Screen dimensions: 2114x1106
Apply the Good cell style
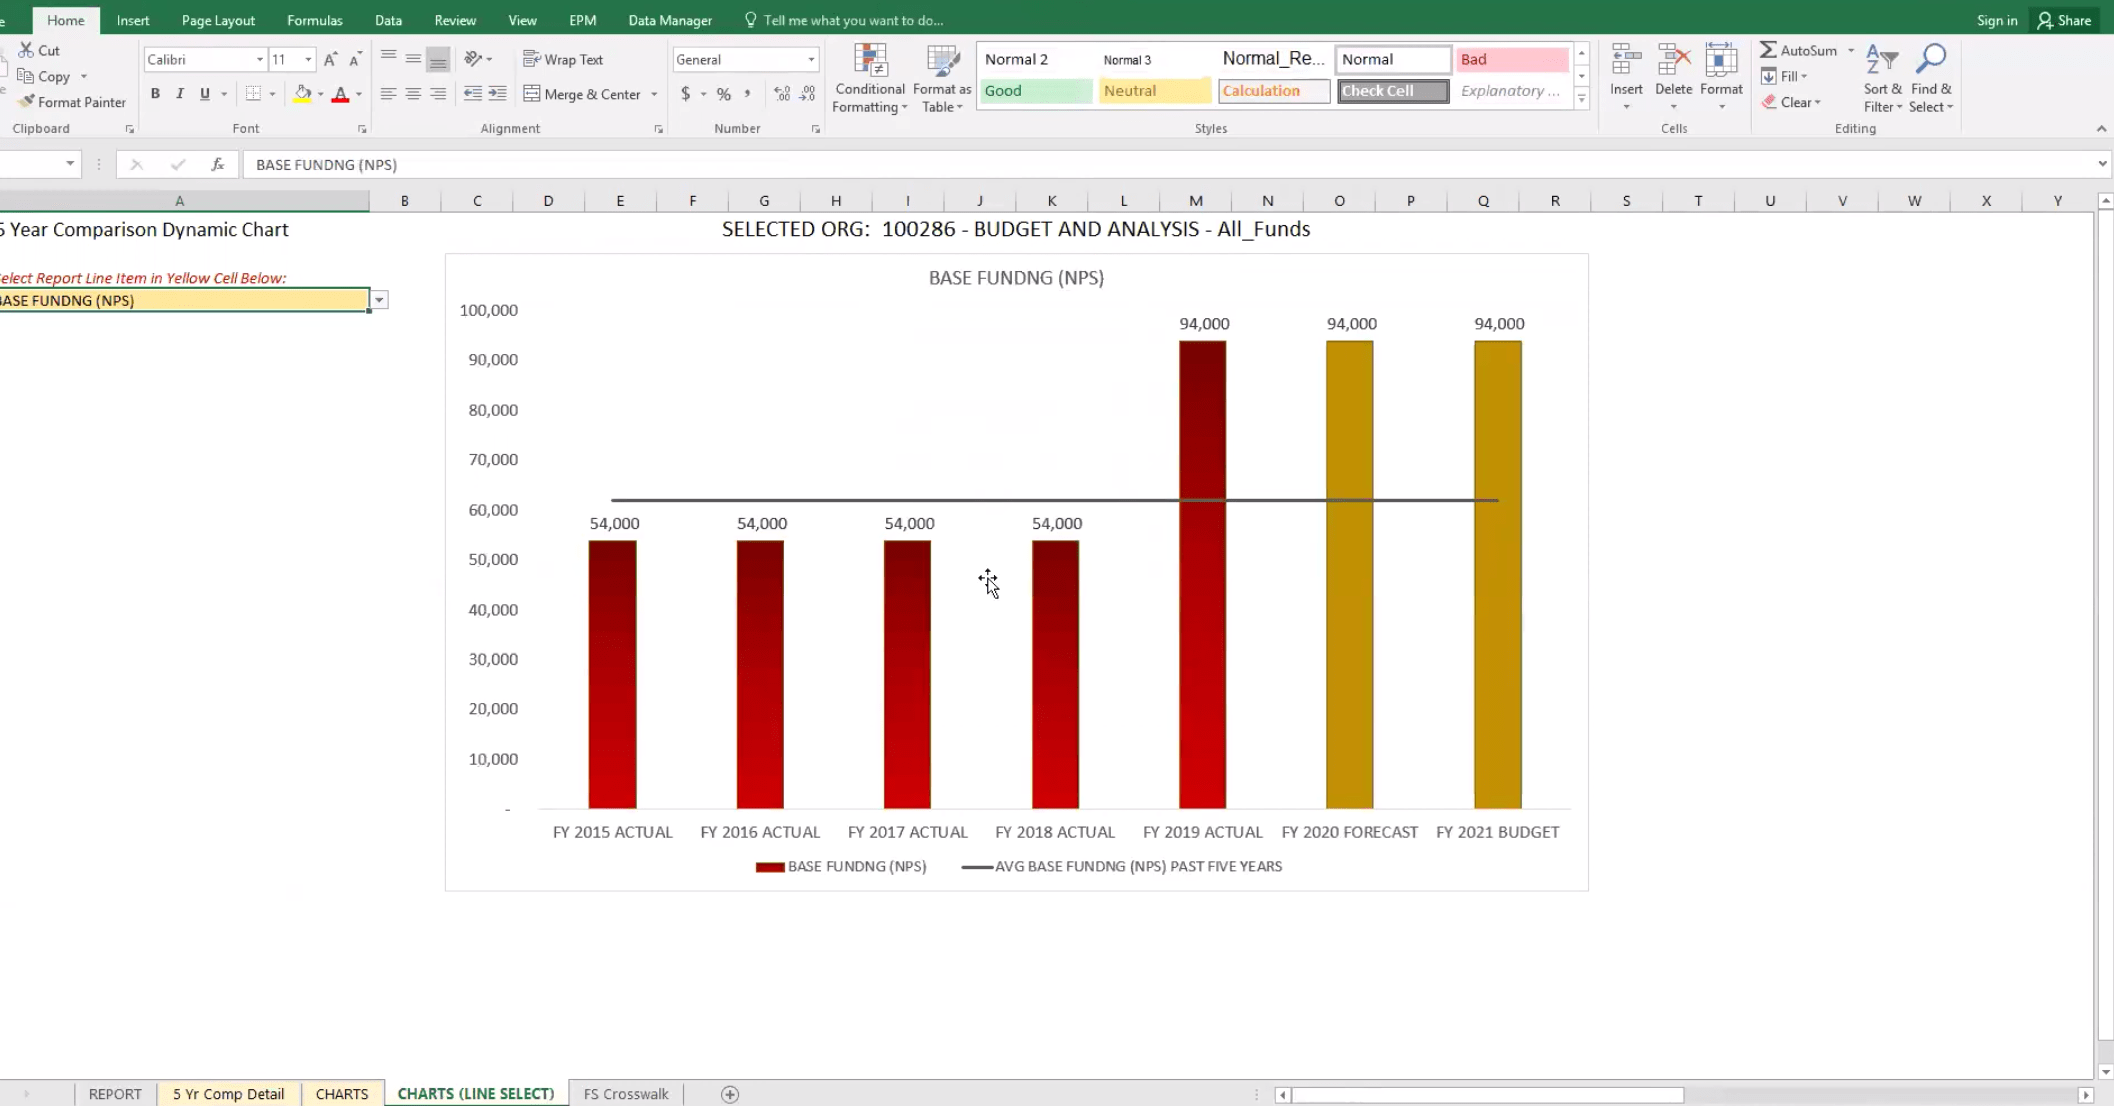tap(1035, 91)
